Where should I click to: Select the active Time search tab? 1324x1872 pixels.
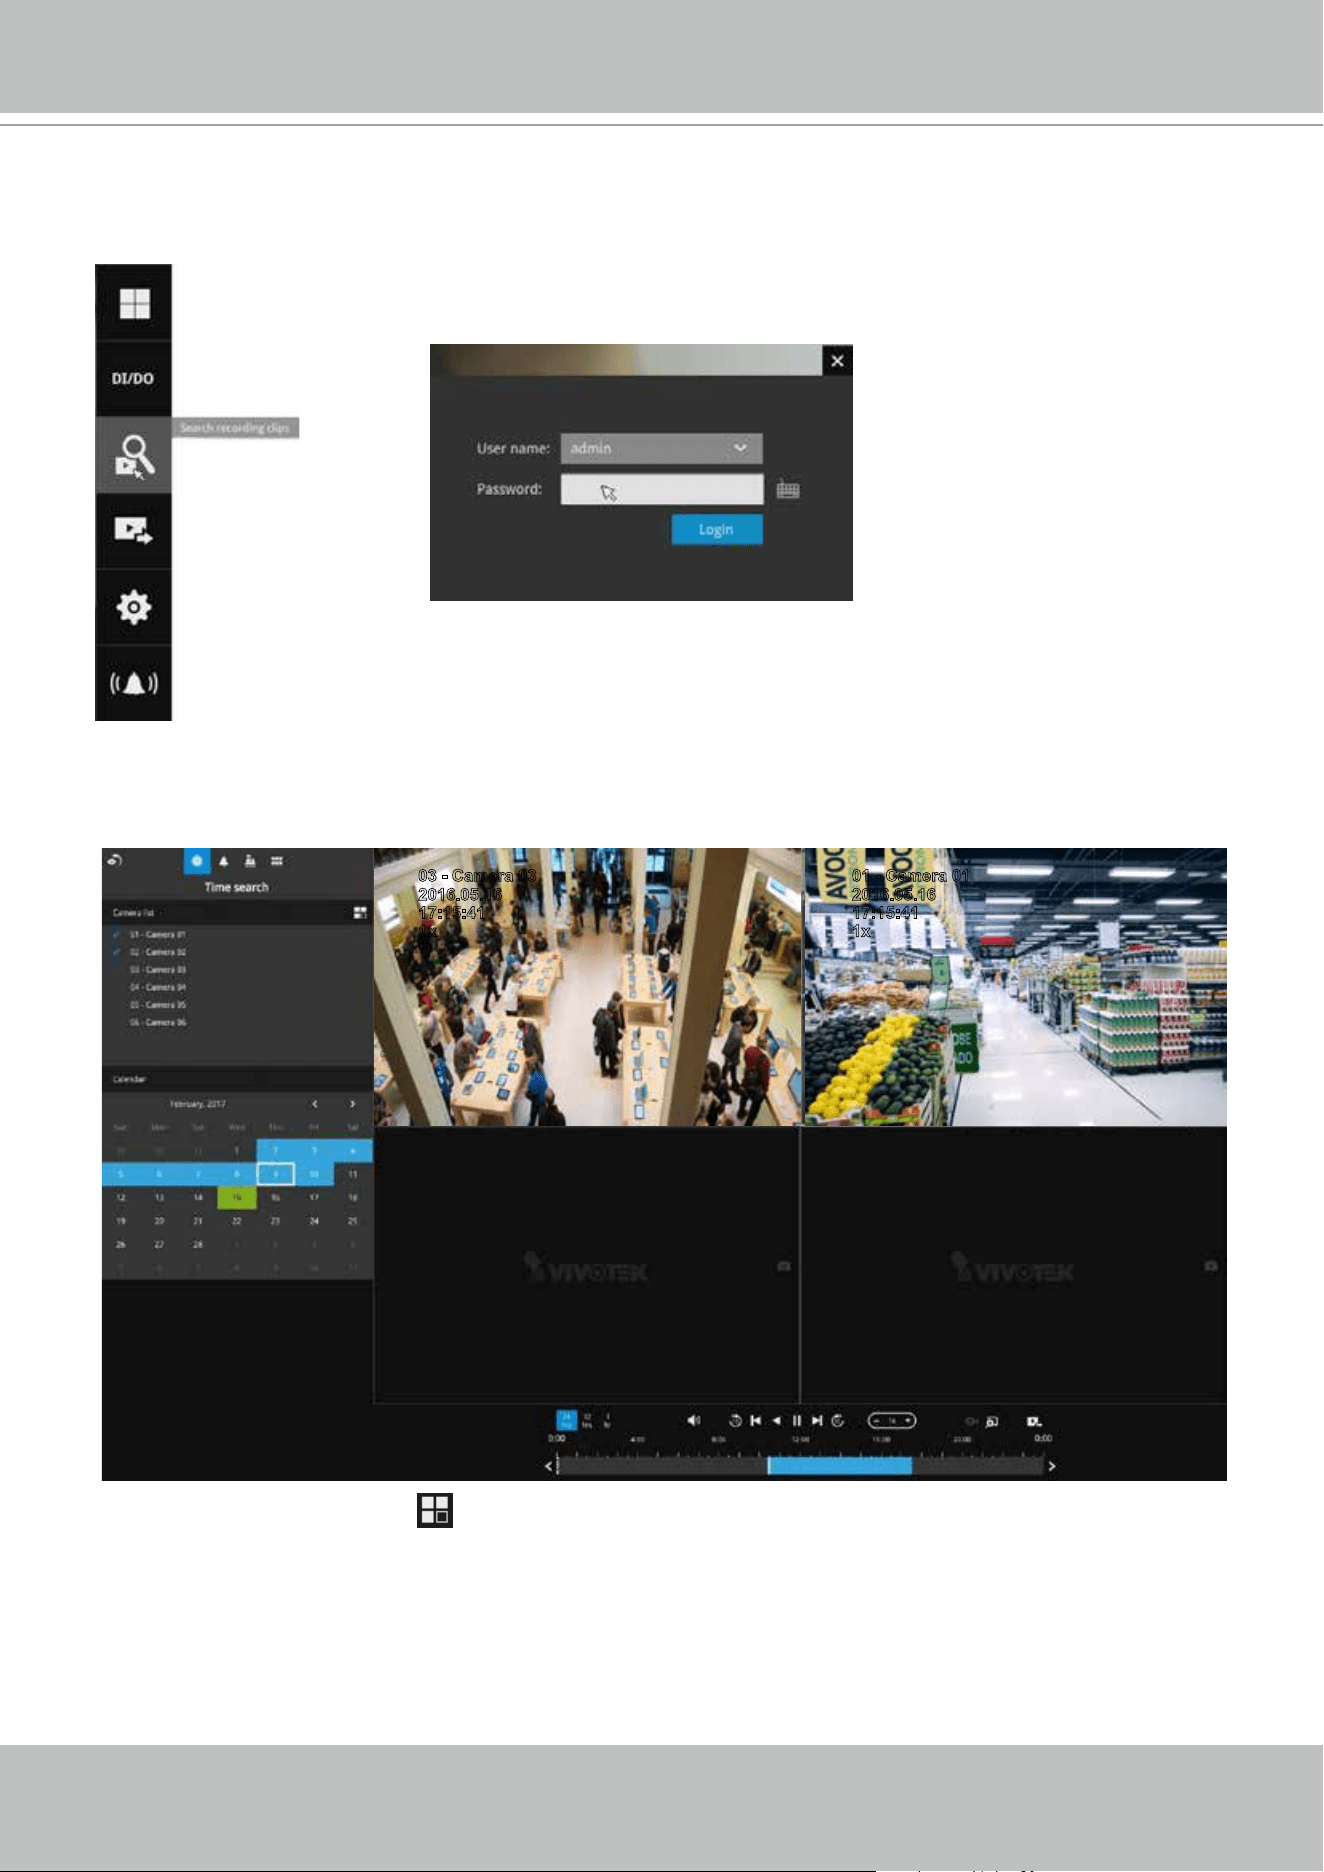coord(197,861)
